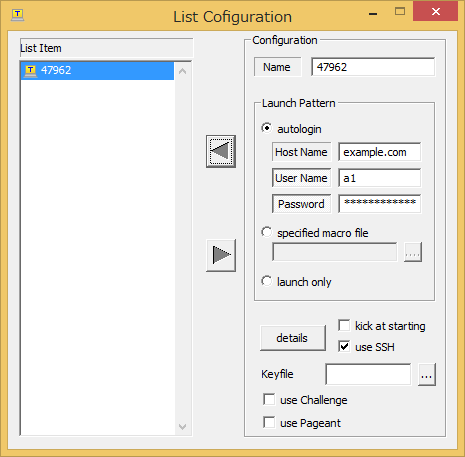Click the left arrow button
The width and height of the screenshot is (465, 457).
point(221,151)
